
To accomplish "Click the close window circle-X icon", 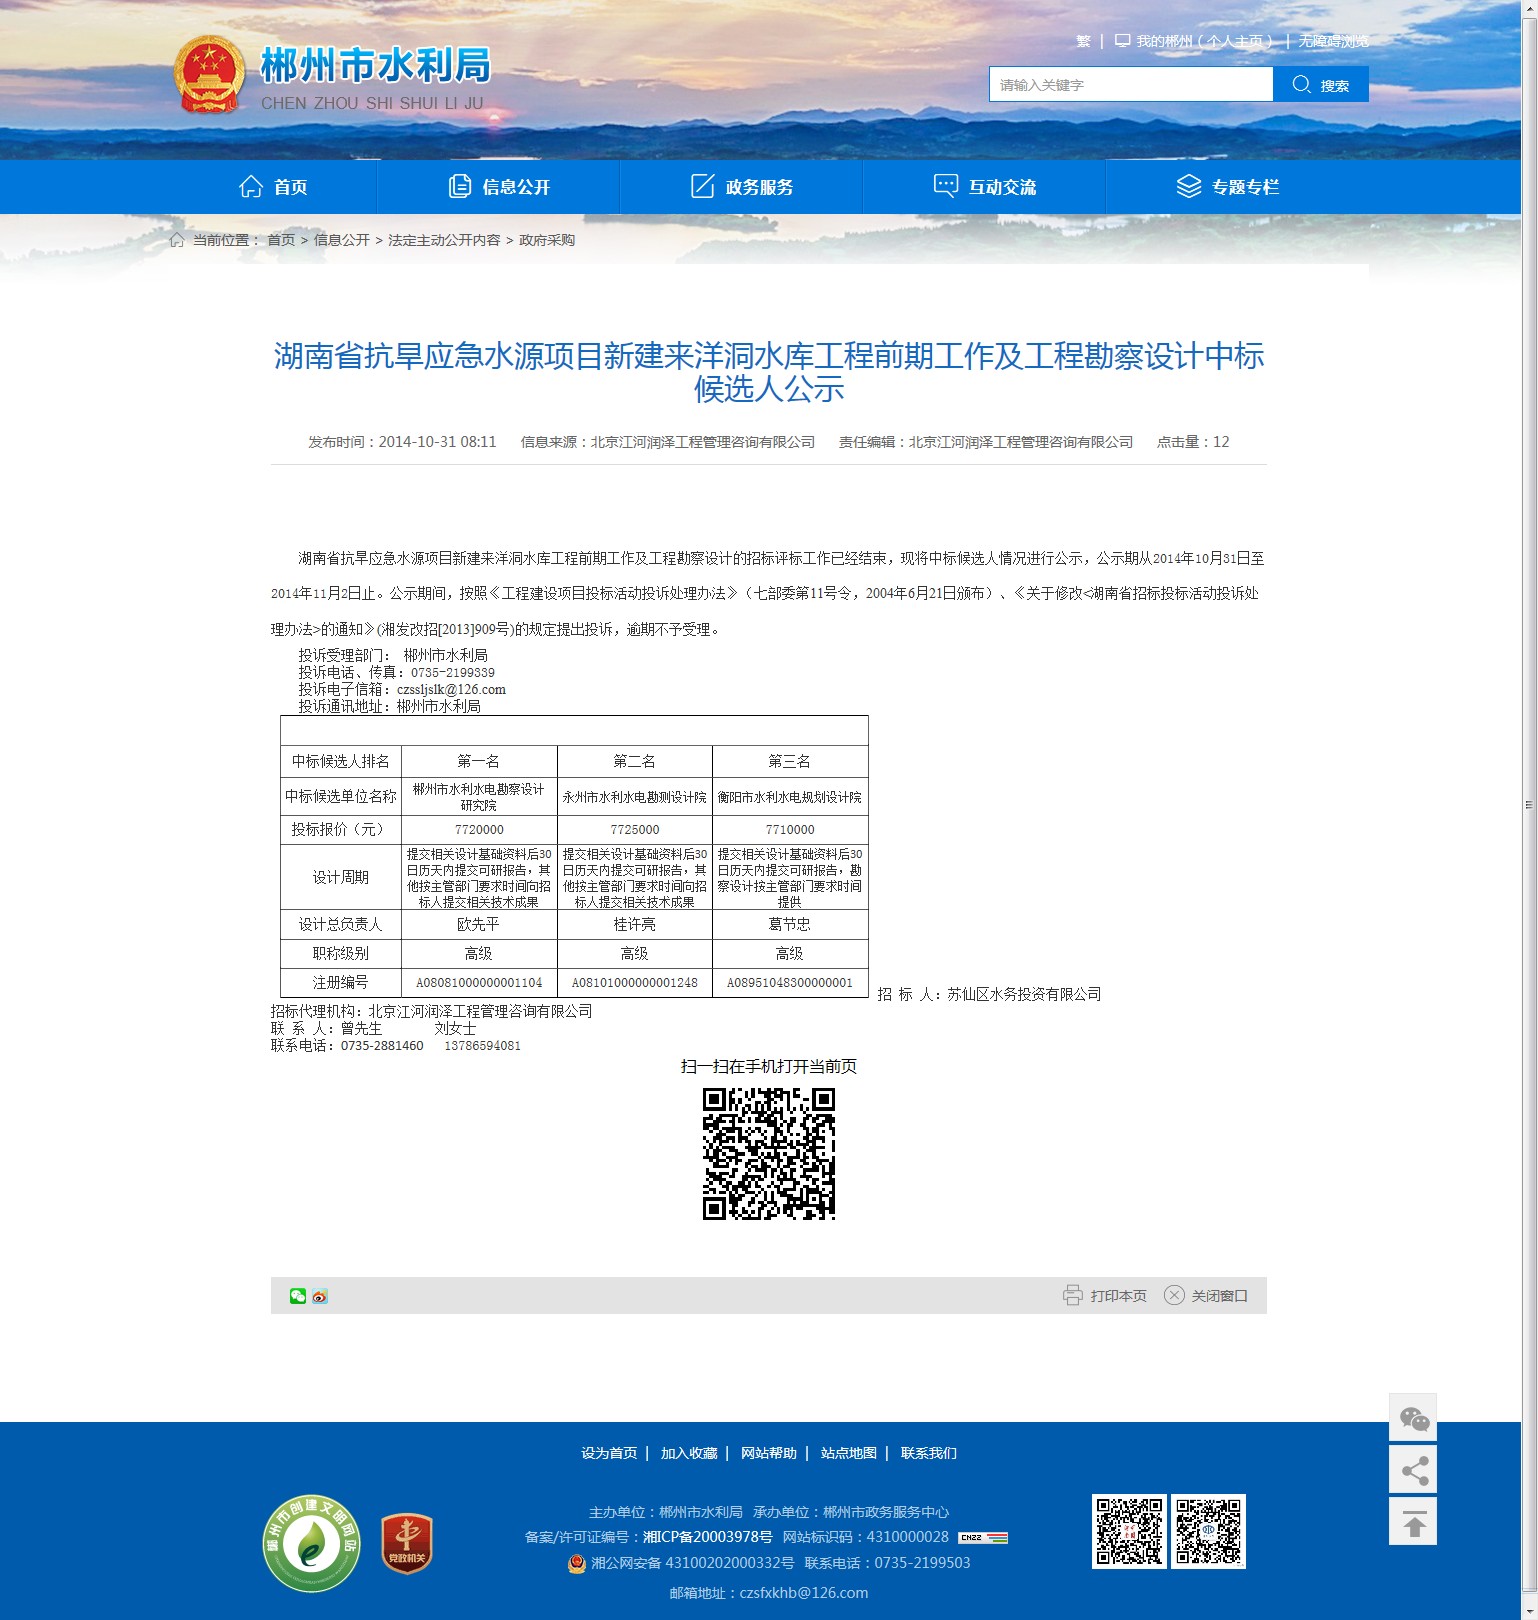I will pos(1174,1295).
